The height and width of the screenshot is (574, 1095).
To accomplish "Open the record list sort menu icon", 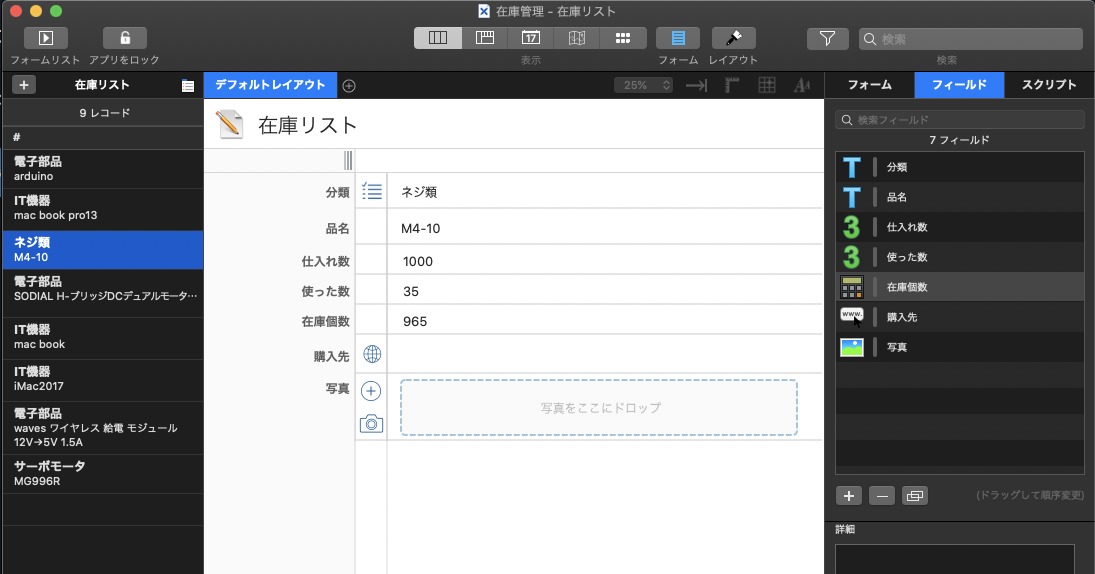I will 188,86.
